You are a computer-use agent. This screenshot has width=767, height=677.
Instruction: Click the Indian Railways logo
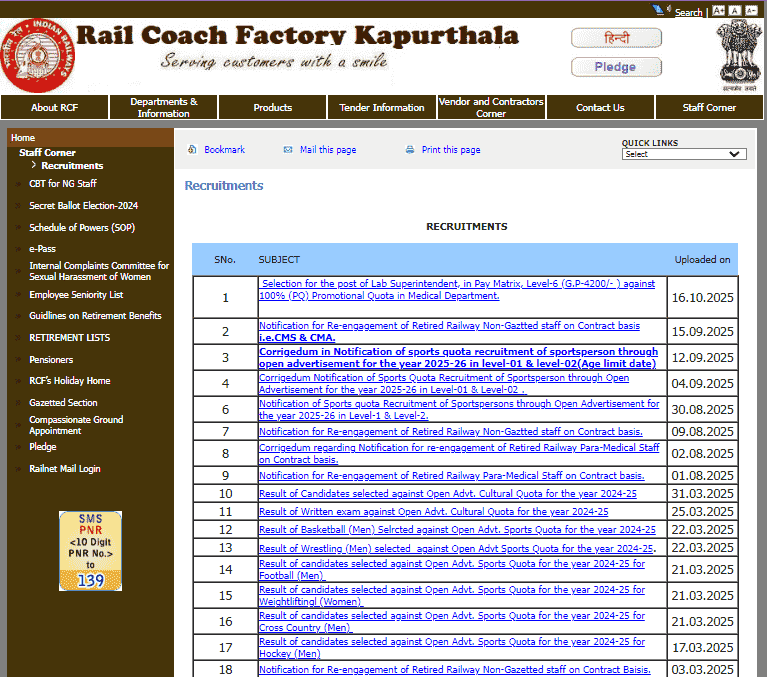tap(38, 56)
